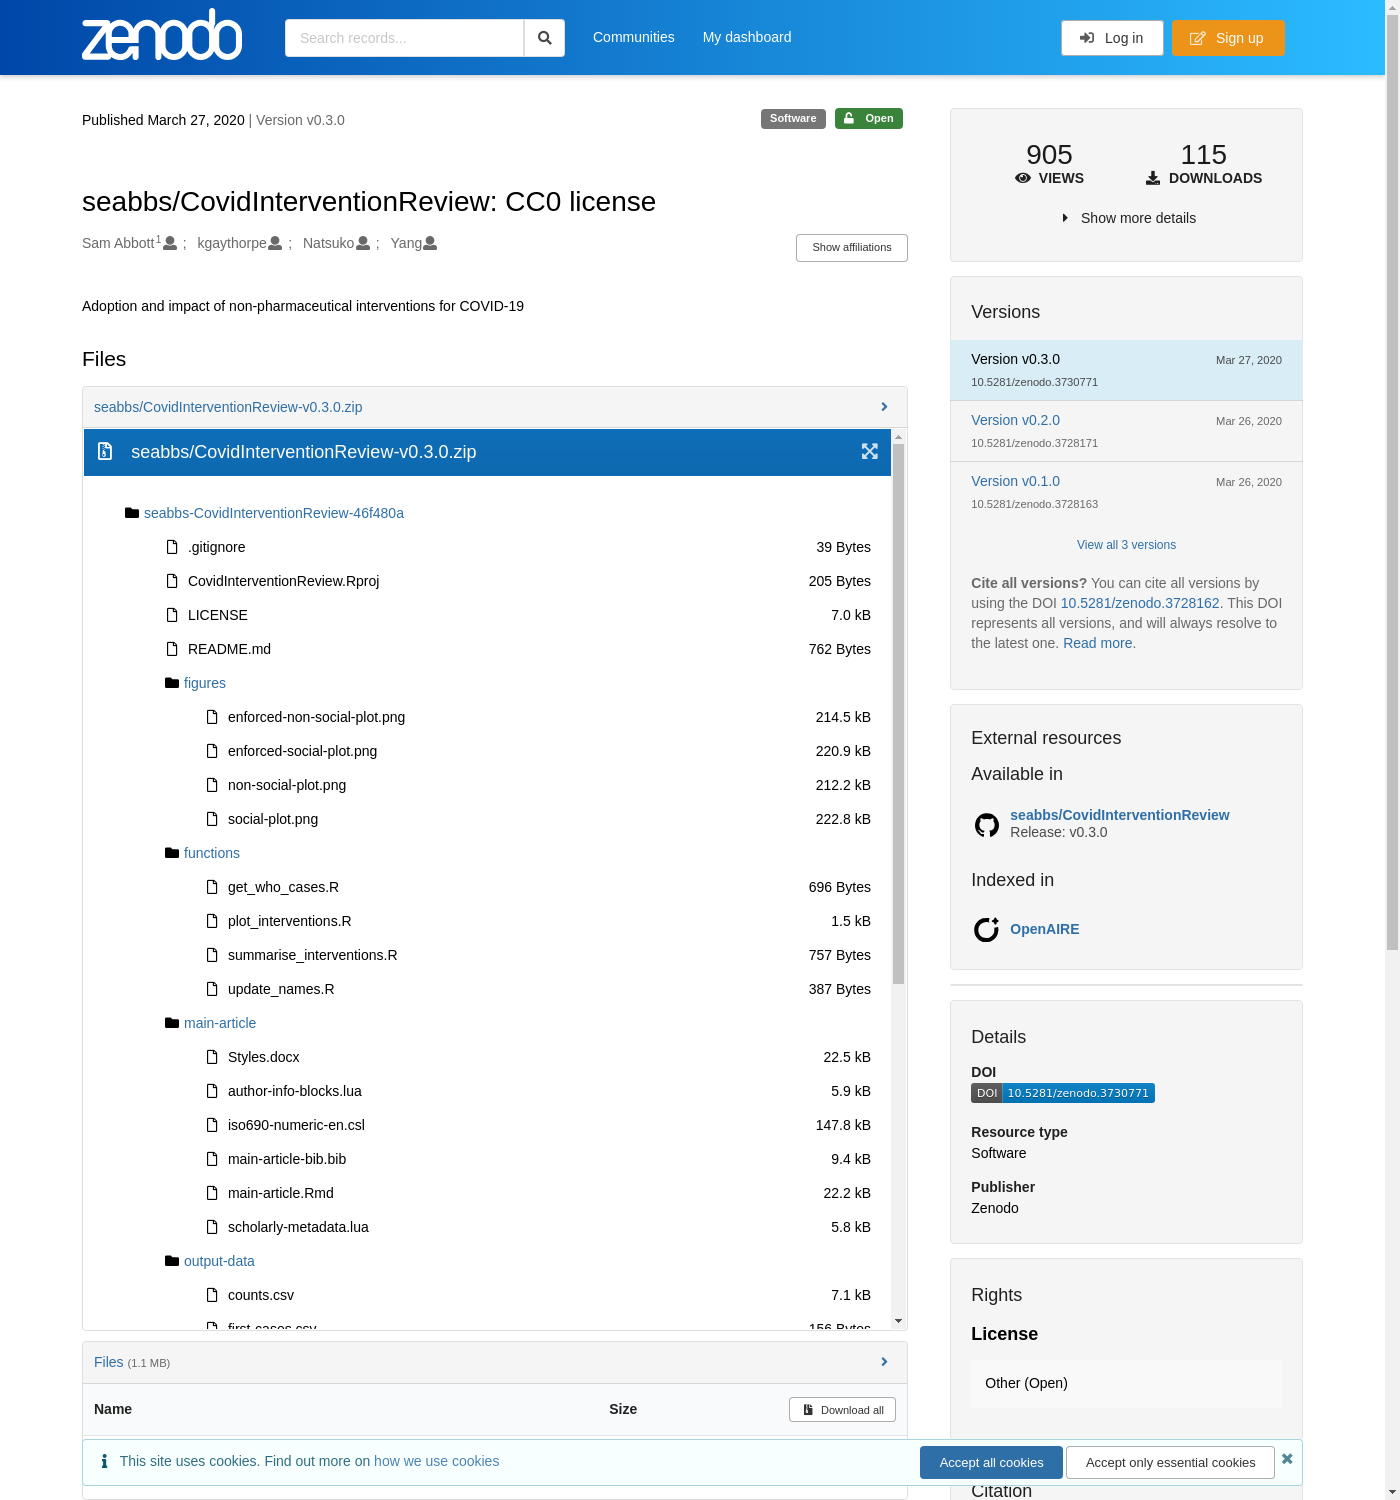Toggle Show affiliations
Screen dimensions: 1400x1500
pos(851,248)
